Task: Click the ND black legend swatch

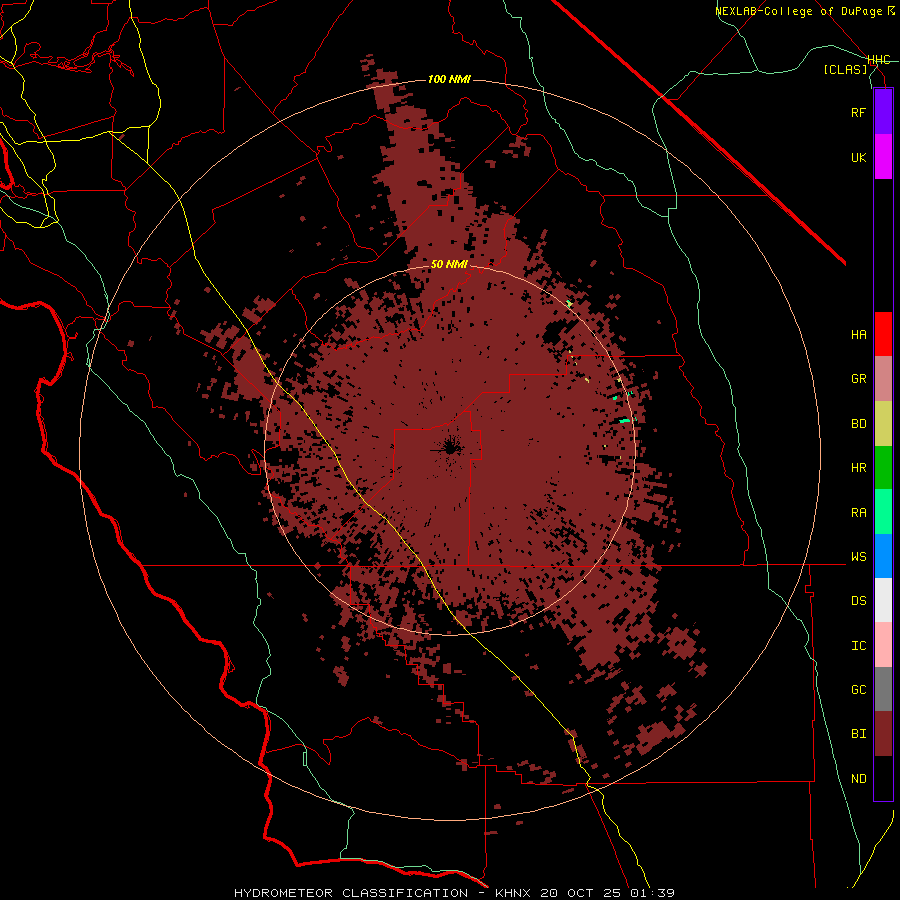Action: (x=883, y=778)
